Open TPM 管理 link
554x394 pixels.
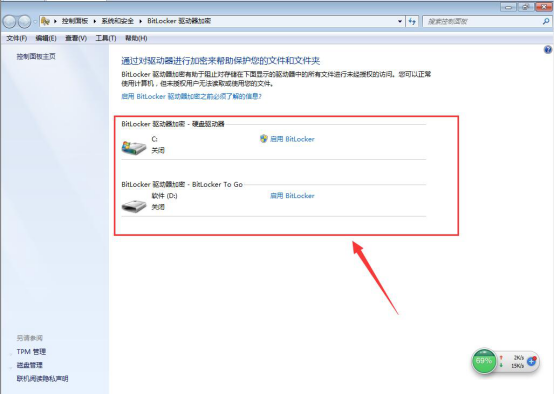point(31,352)
